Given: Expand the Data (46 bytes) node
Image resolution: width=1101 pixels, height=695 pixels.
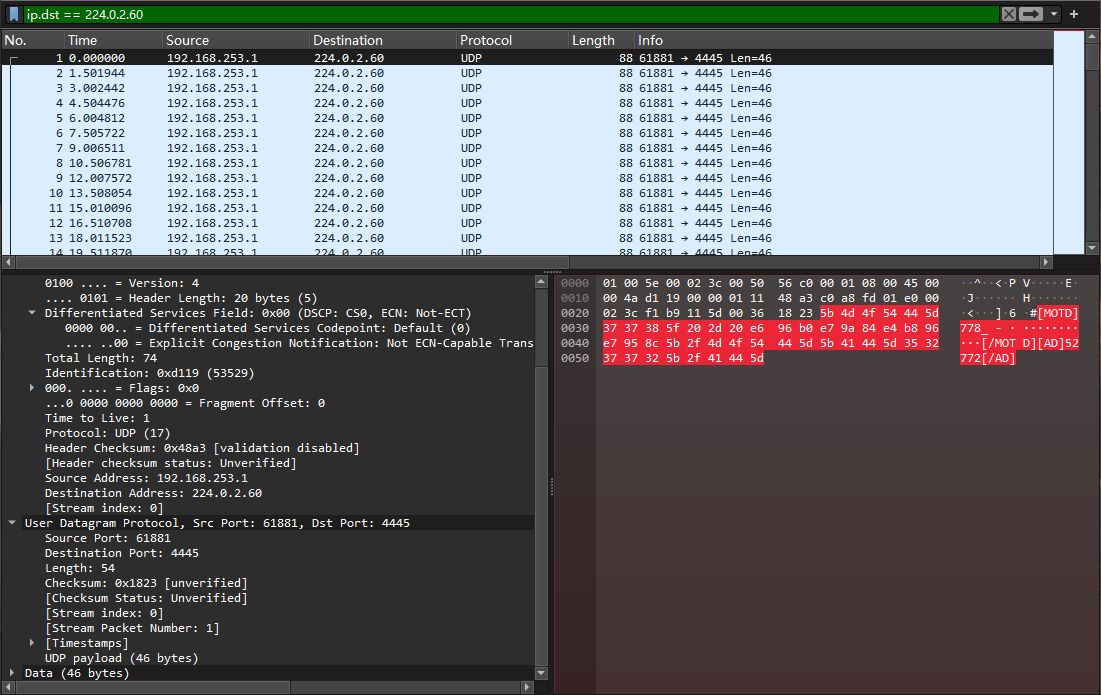Looking at the screenshot, I should point(12,673).
